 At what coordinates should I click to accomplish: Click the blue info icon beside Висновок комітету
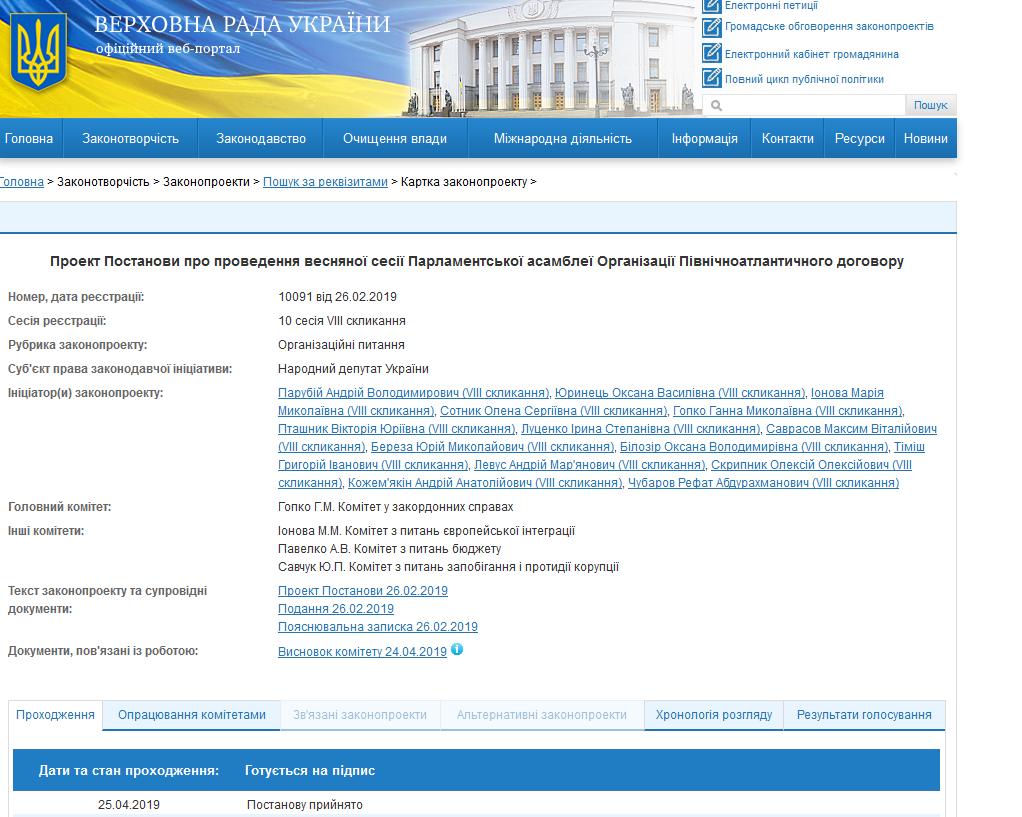(457, 649)
